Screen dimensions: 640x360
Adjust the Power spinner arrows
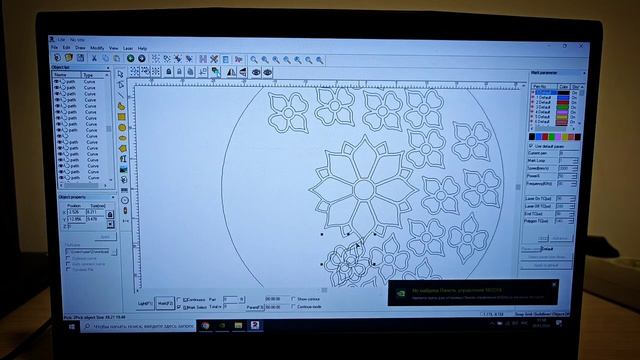[x=574, y=176]
